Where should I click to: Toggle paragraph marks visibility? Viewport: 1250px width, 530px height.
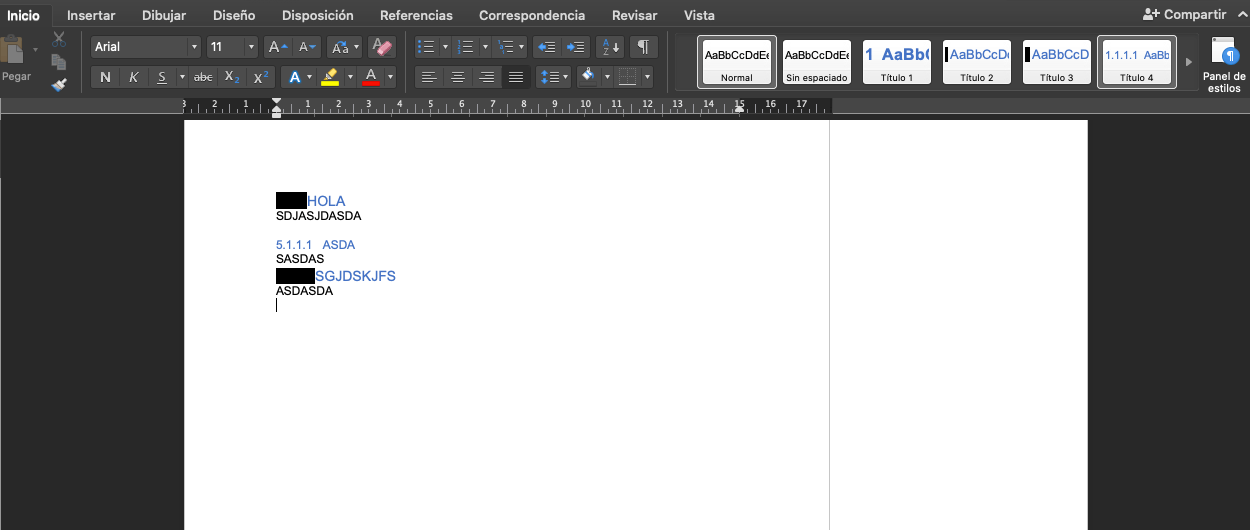pyautogui.click(x=643, y=47)
